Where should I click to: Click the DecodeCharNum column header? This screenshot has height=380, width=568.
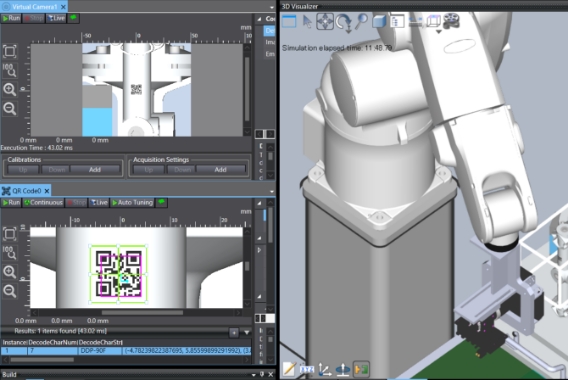point(52,342)
